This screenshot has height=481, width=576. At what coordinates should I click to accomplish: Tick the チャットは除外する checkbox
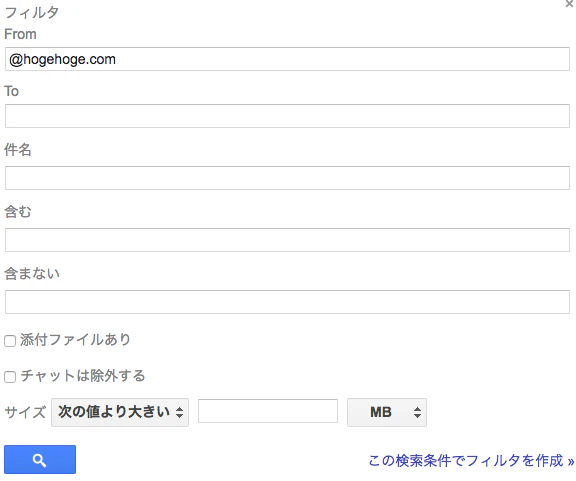point(10,377)
